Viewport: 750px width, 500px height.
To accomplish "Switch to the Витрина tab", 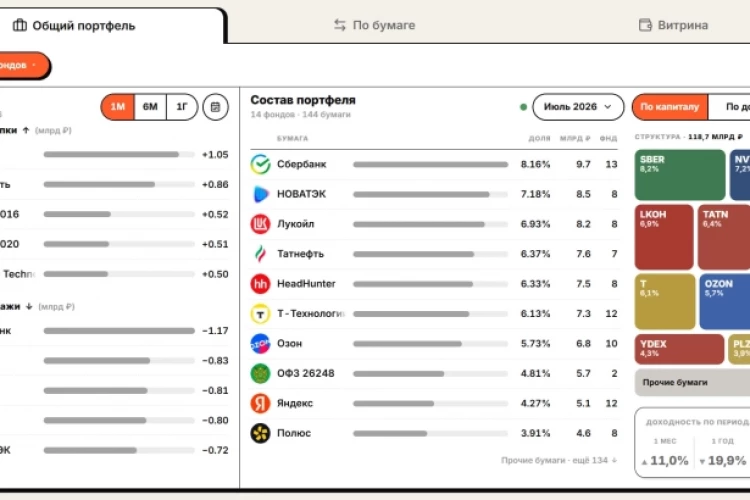I will pyautogui.click(x=673, y=25).
